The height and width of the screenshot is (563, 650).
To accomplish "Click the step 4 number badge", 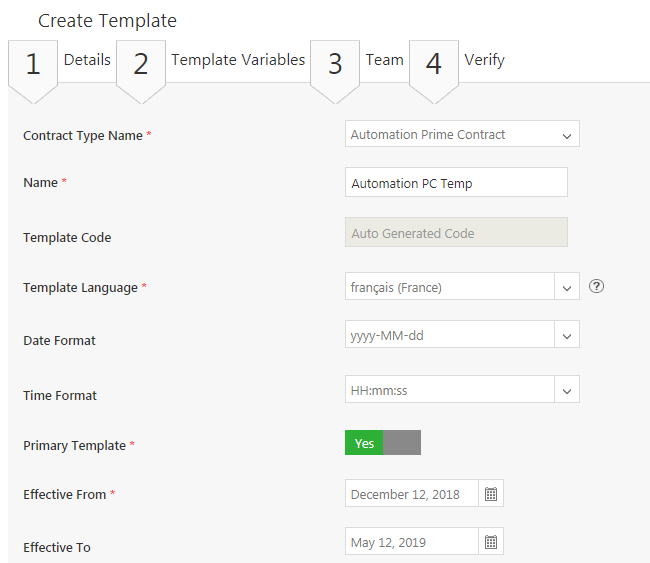I will [x=434, y=65].
